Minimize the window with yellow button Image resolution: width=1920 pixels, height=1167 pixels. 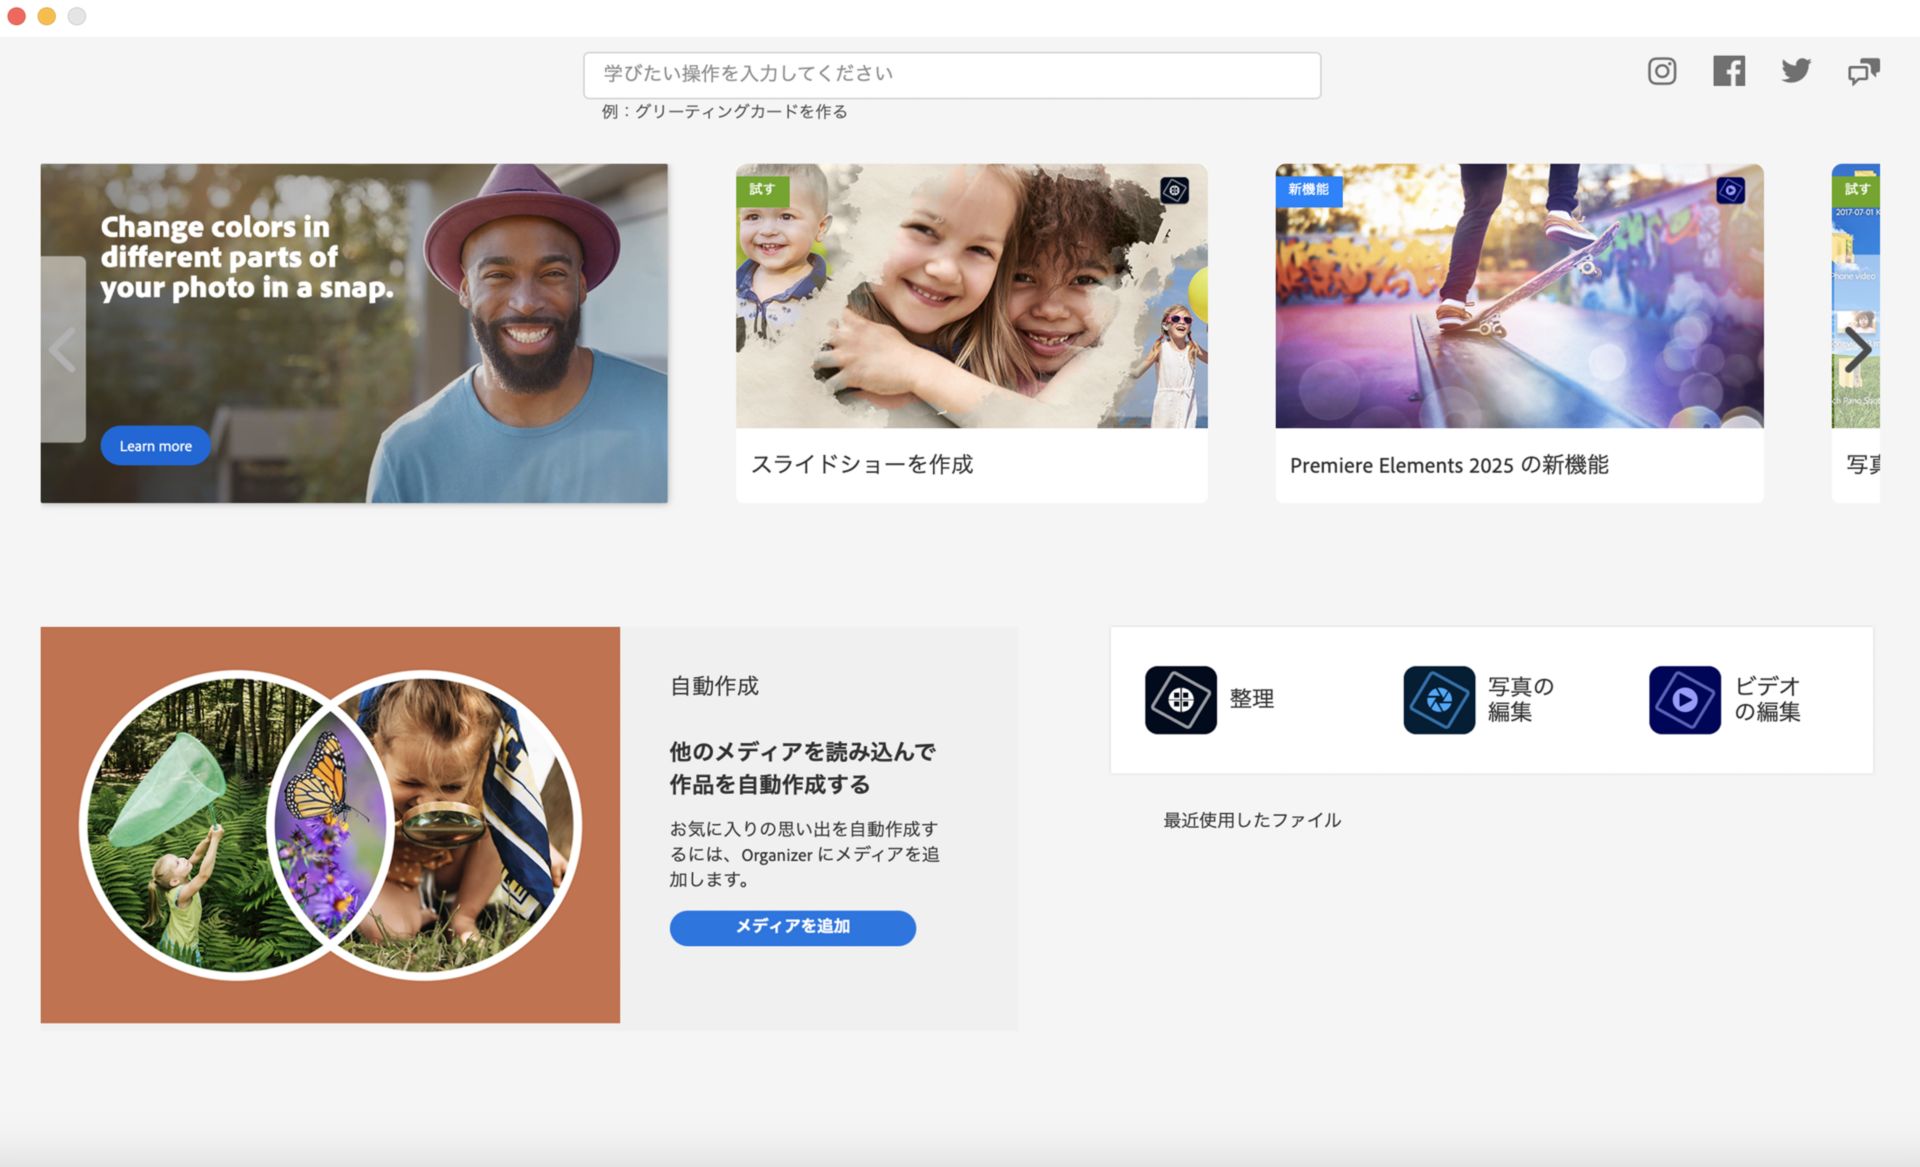[47, 16]
